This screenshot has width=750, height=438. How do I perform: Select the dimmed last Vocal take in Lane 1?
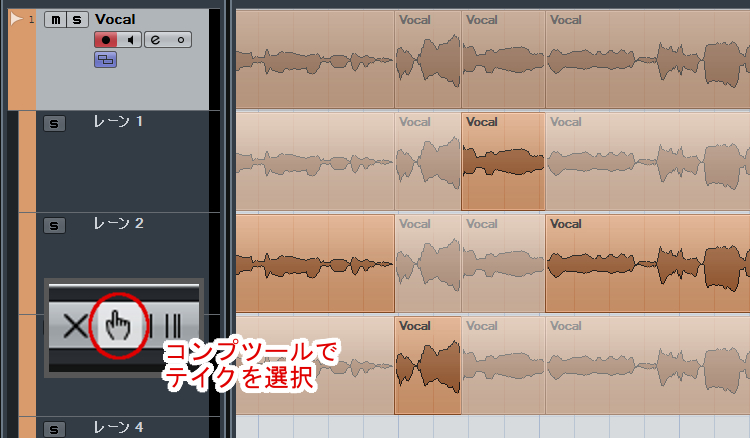pos(648,161)
